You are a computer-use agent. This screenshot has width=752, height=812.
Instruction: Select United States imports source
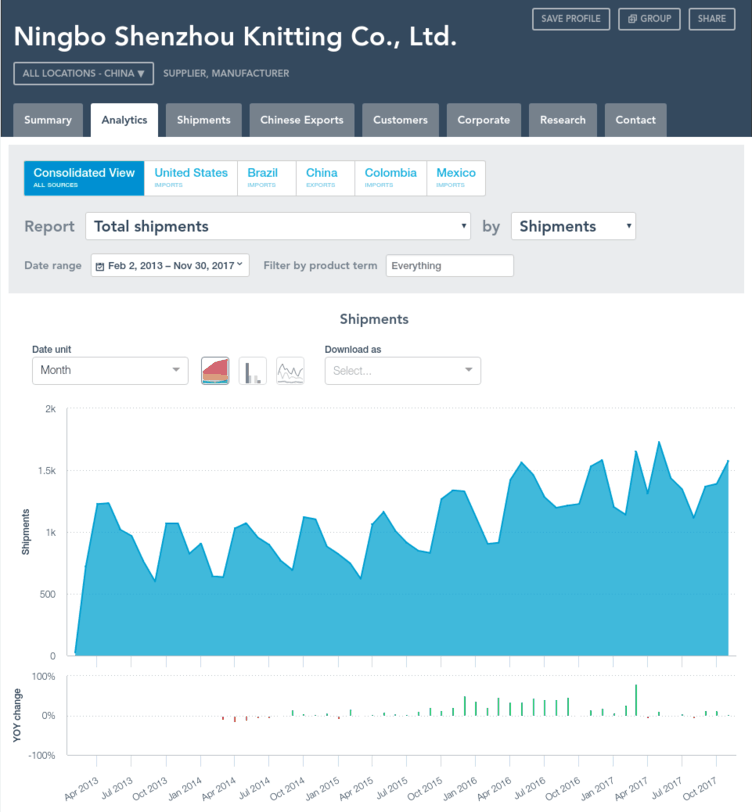tap(191, 178)
